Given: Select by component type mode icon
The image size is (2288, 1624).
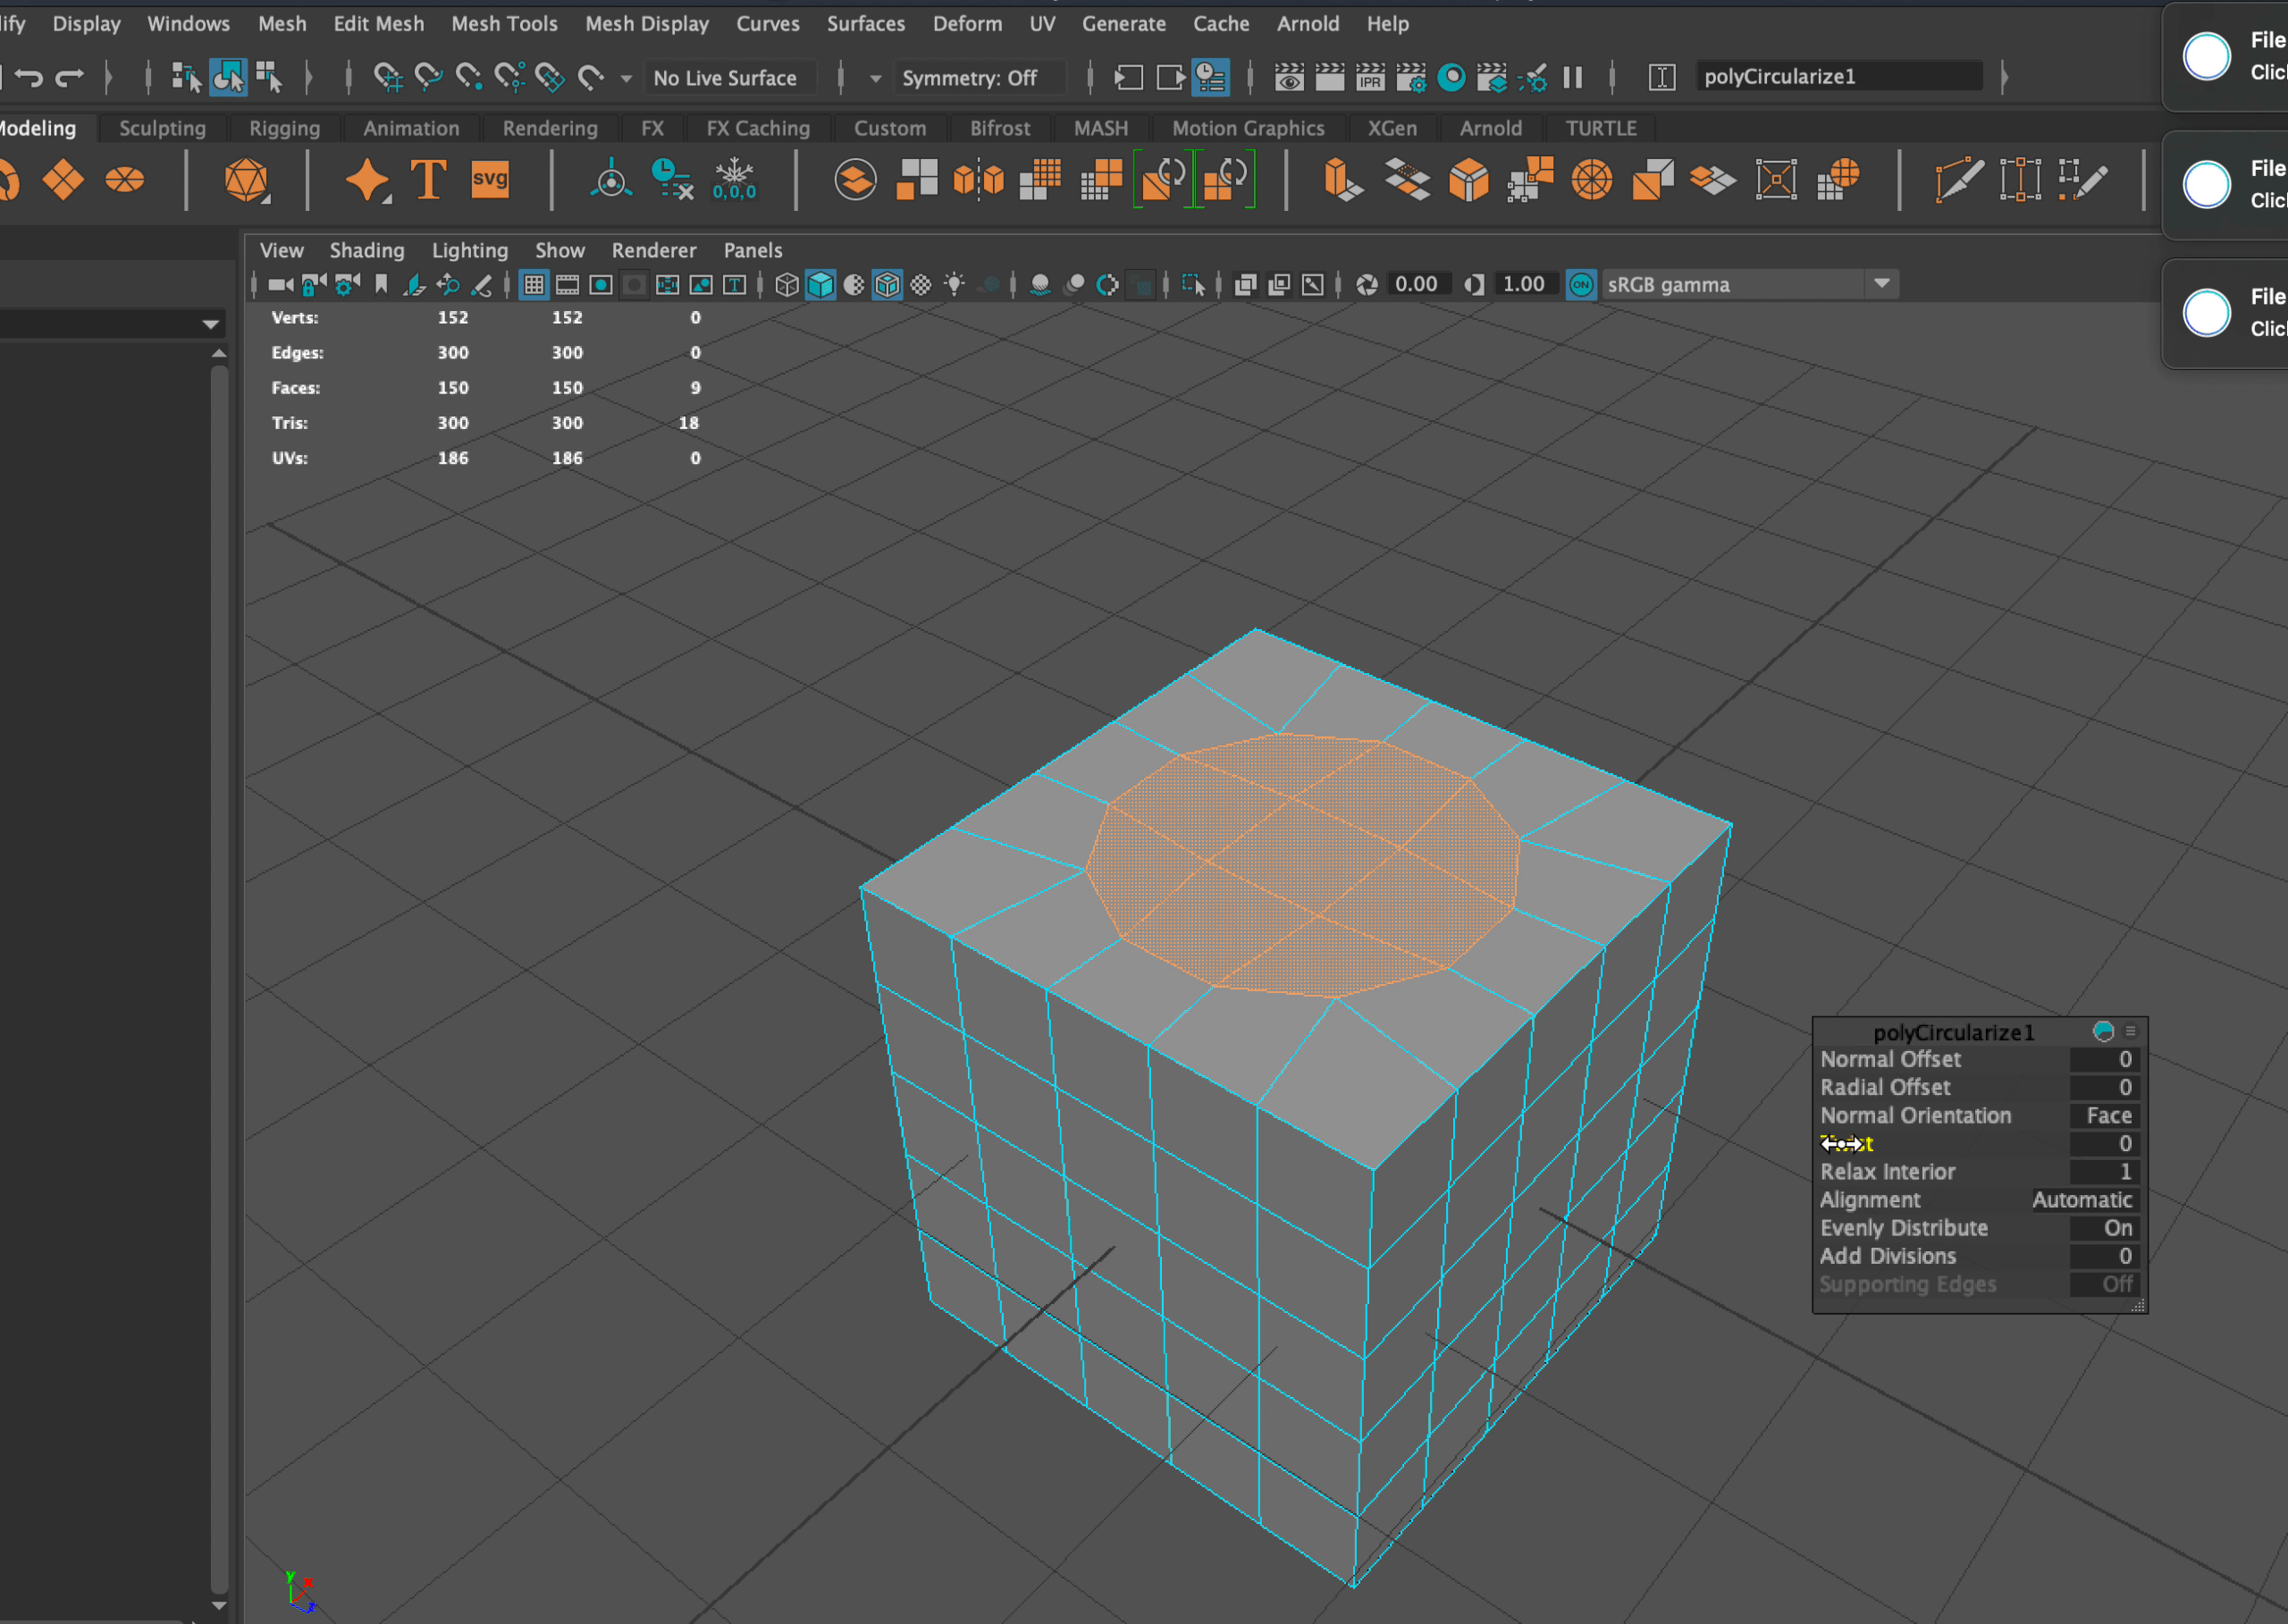Looking at the screenshot, I should tap(269, 77).
